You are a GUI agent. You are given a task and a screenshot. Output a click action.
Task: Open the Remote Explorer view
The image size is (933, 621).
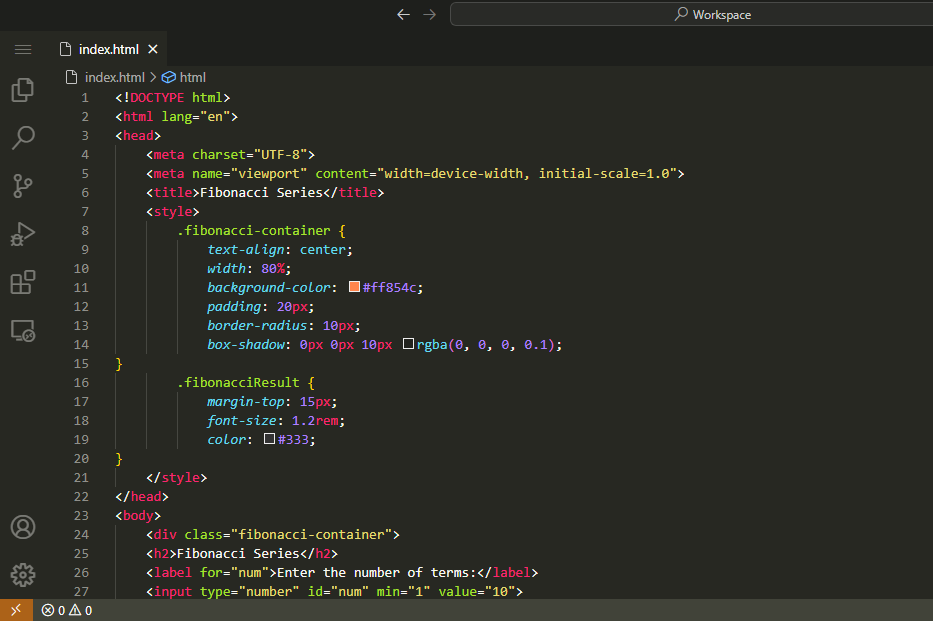(x=22, y=330)
